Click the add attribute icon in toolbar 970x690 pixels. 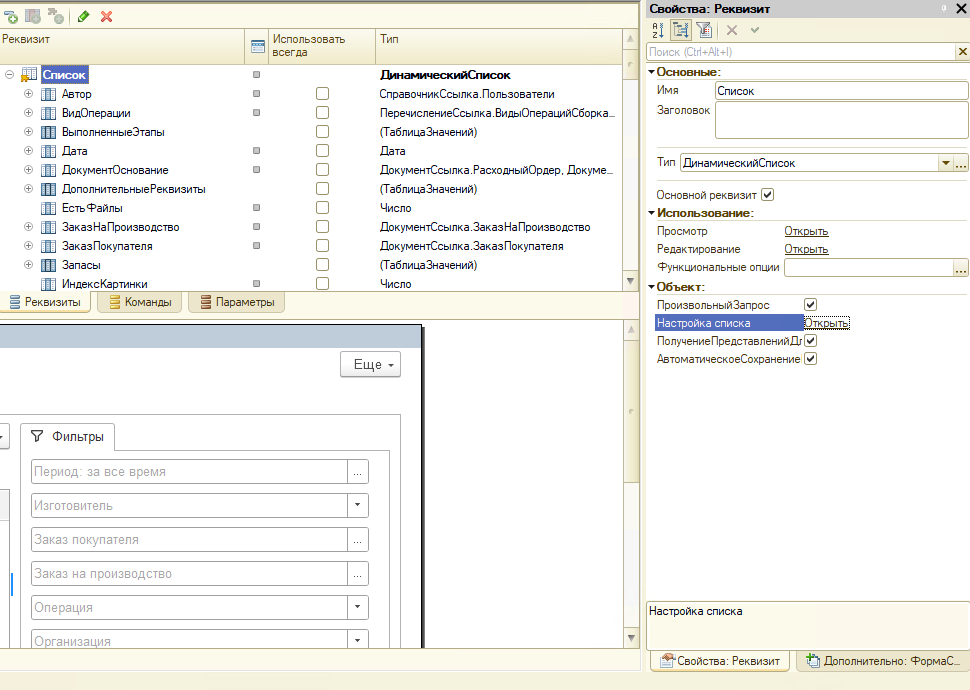(11, 17)
